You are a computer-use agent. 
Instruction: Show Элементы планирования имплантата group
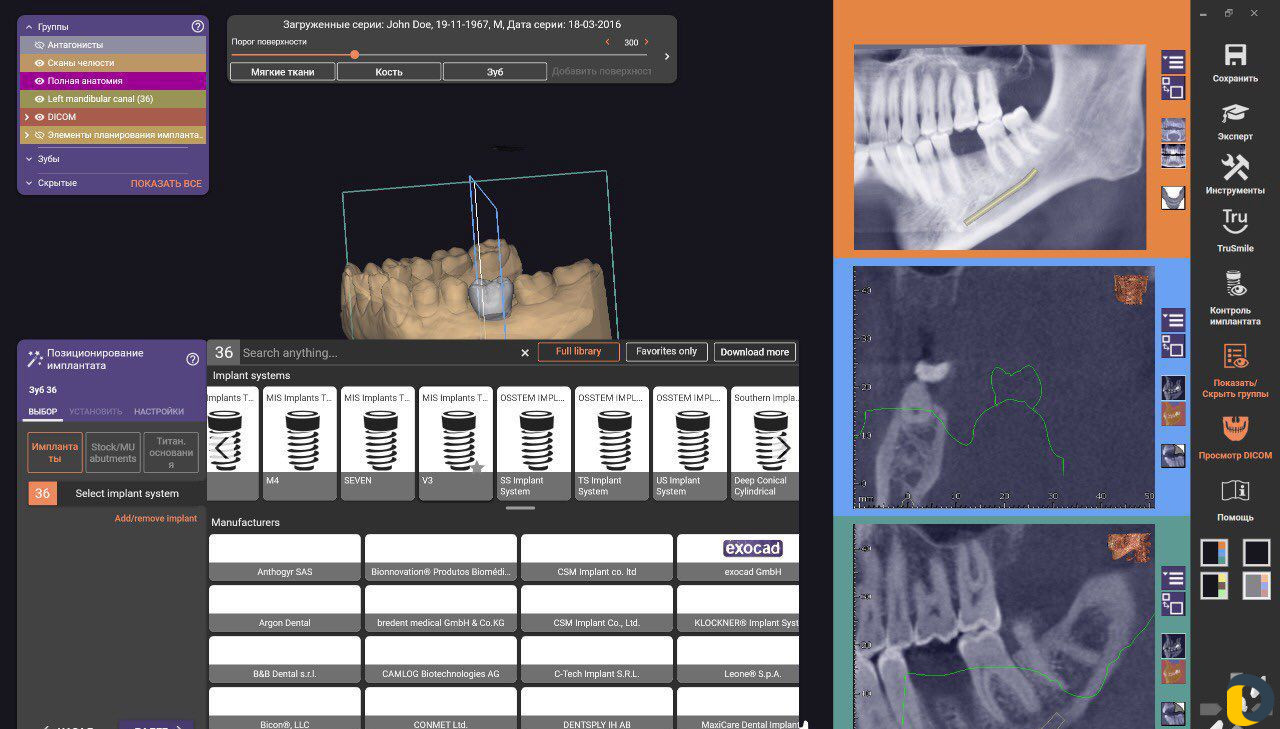click(x=40, y=135)
